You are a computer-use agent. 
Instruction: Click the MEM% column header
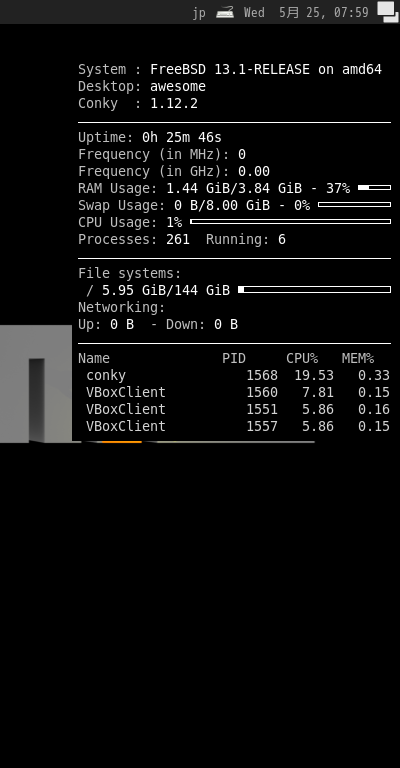358,359
